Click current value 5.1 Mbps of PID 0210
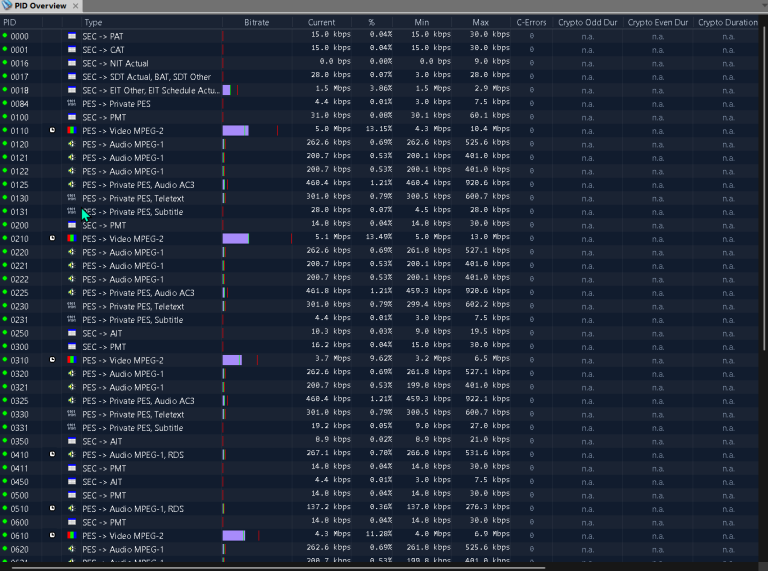Viewport: 768px width, 571px height. tap(333, 237)
